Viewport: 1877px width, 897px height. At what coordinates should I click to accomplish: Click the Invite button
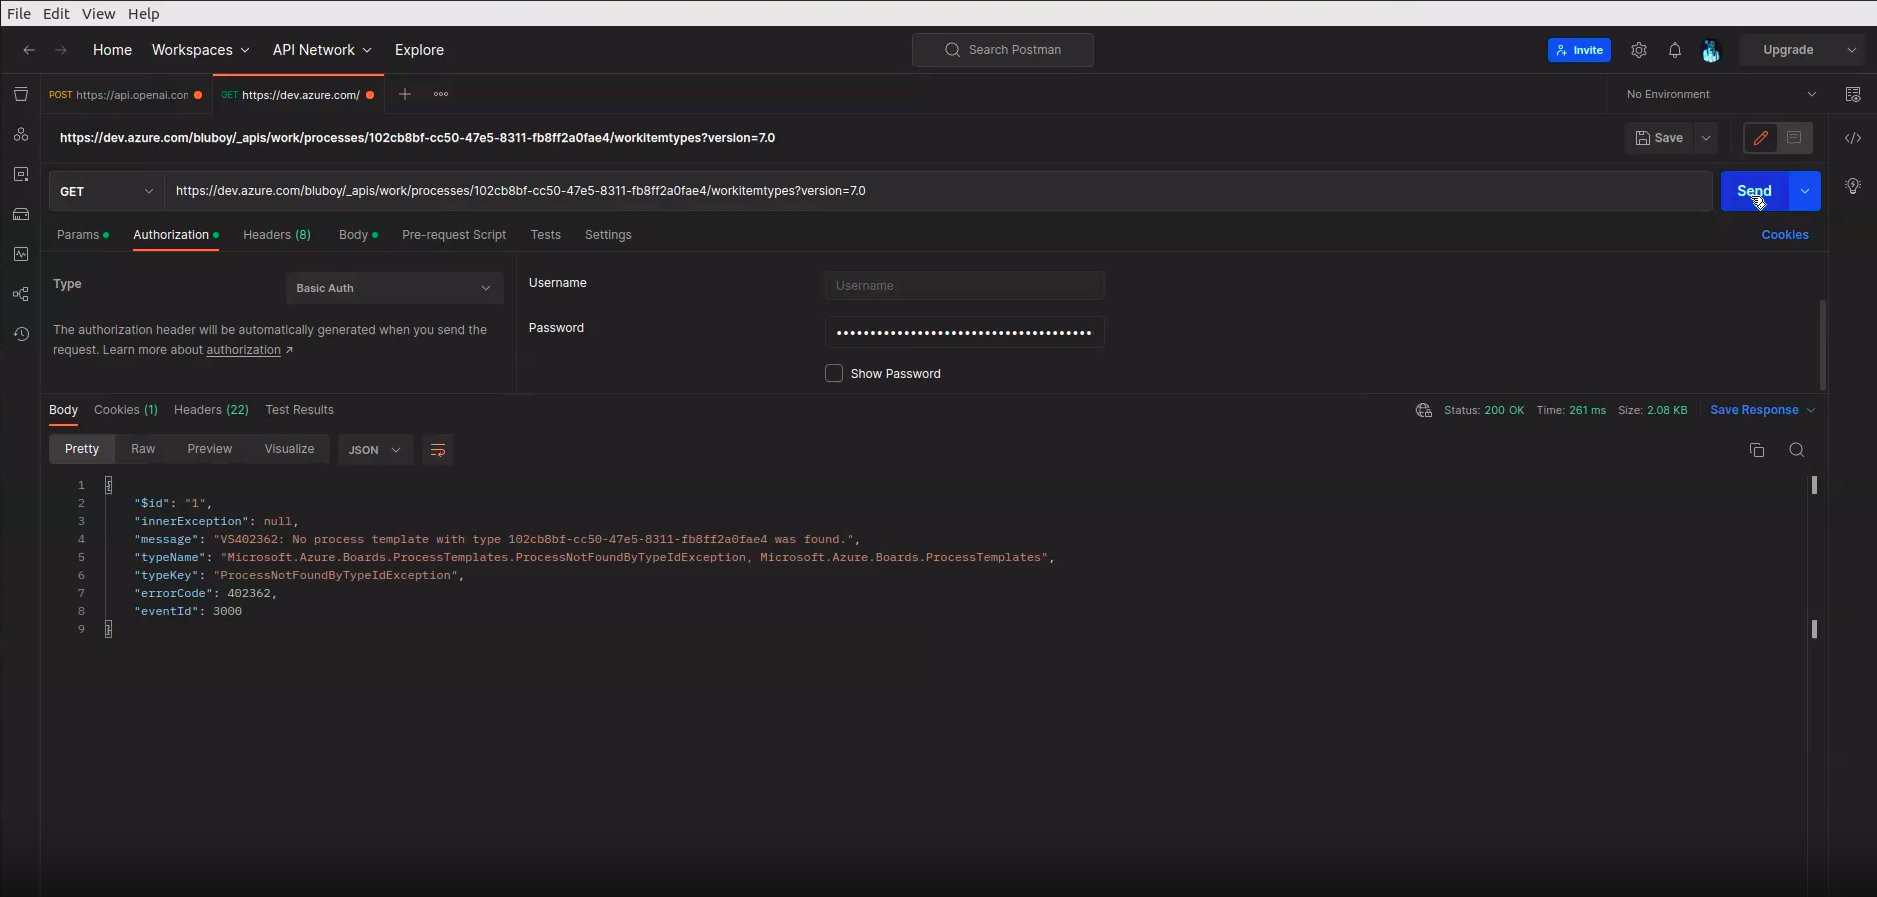1579,50
